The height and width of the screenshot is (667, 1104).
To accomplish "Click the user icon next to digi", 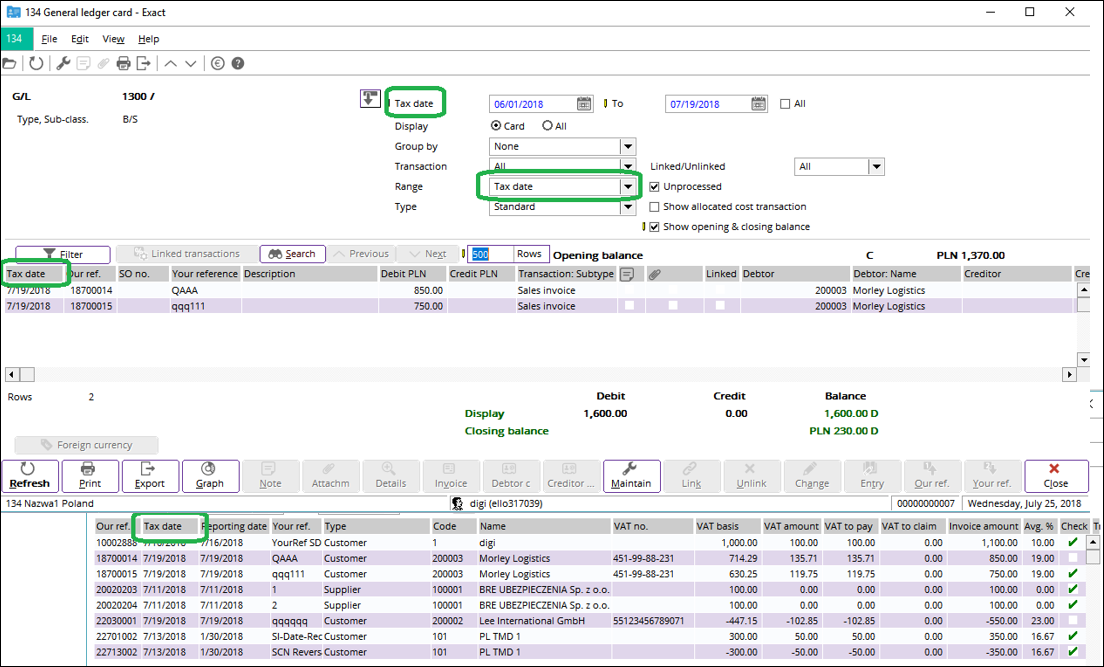I will pyautogui.click(x=458, y=504).
